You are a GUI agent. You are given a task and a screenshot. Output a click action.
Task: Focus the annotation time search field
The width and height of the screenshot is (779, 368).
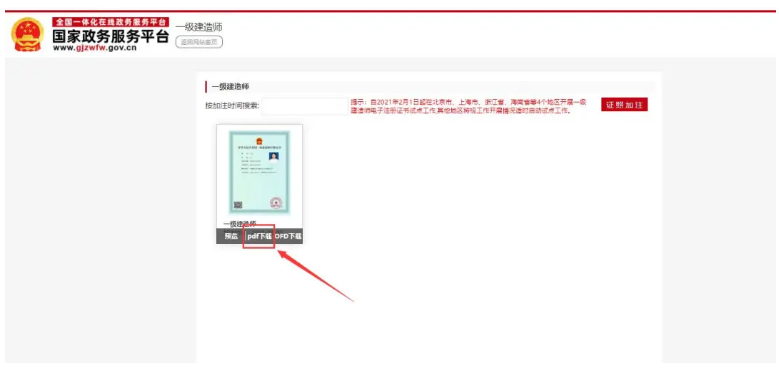pos(304,106)
